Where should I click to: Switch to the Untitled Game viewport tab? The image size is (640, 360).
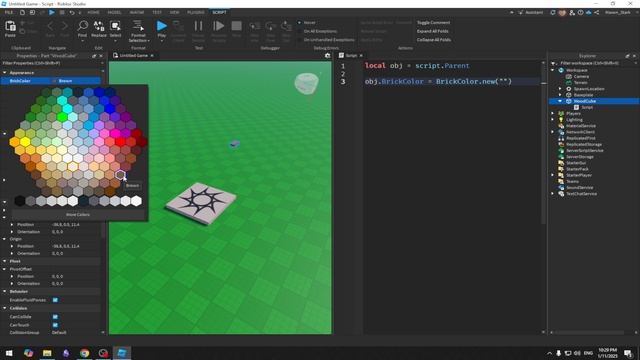click(133, 56)
